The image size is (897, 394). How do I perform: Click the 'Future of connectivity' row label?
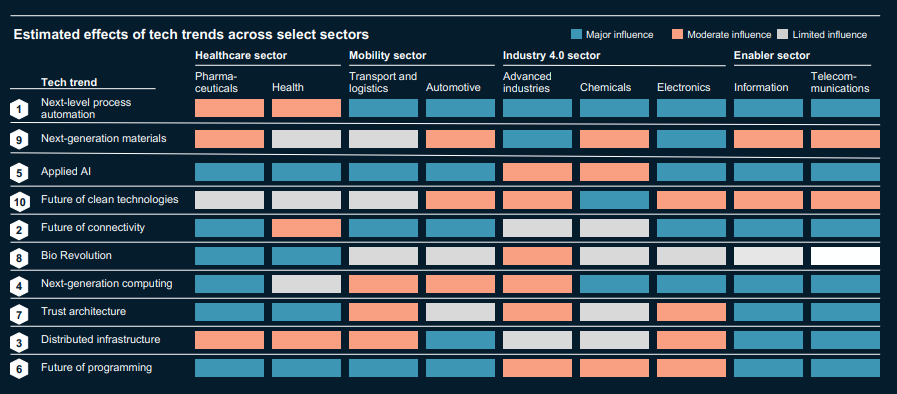pos(93,228)
